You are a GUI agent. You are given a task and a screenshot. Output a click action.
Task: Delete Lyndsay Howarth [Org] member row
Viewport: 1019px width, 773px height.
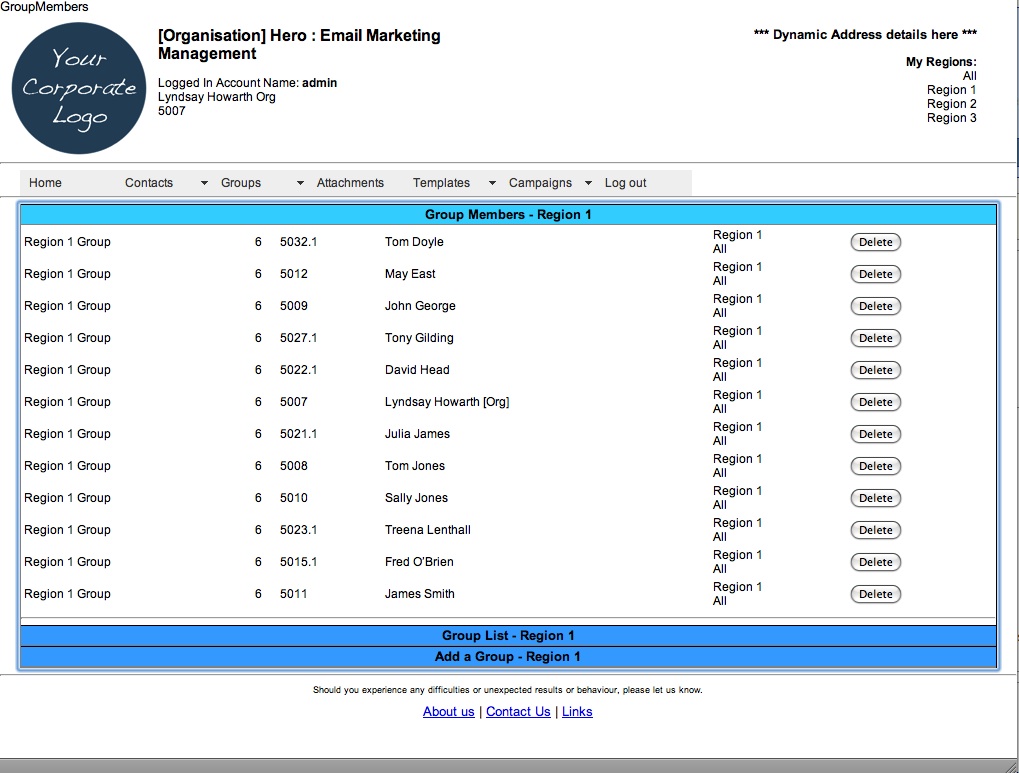coord(875,402)
